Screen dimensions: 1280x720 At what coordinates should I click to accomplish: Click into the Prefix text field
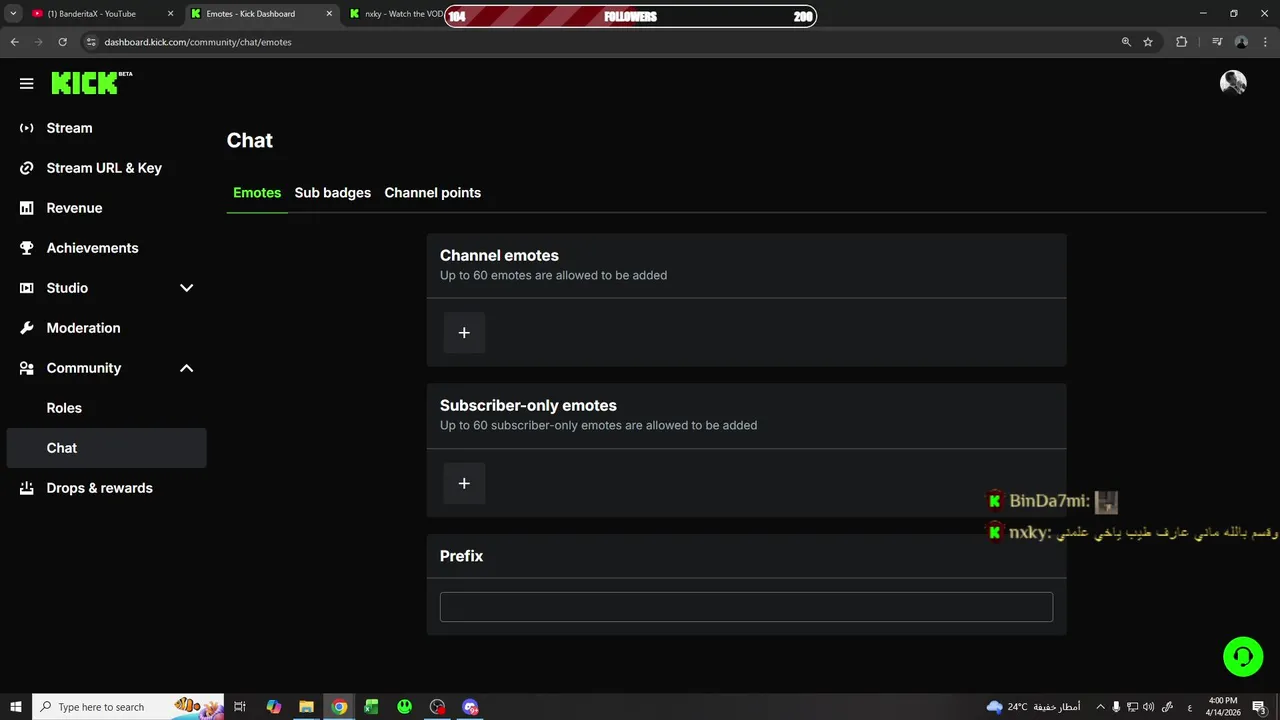746,607
